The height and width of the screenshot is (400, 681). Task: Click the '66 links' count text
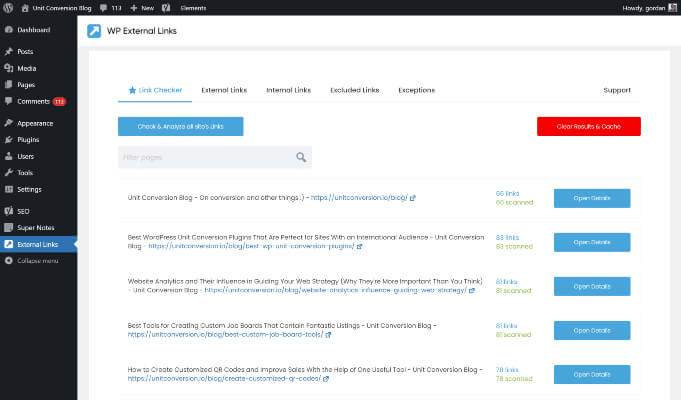tap(507, 193)
